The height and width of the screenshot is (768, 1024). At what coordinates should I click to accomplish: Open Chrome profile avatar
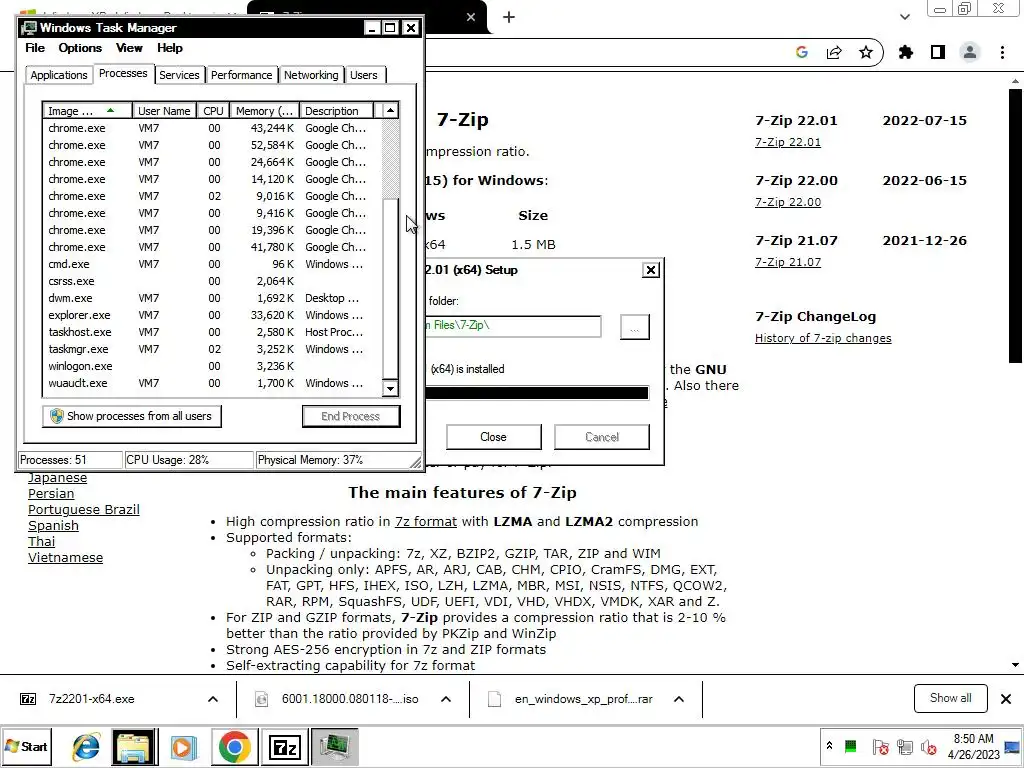[x=970, y=52]
